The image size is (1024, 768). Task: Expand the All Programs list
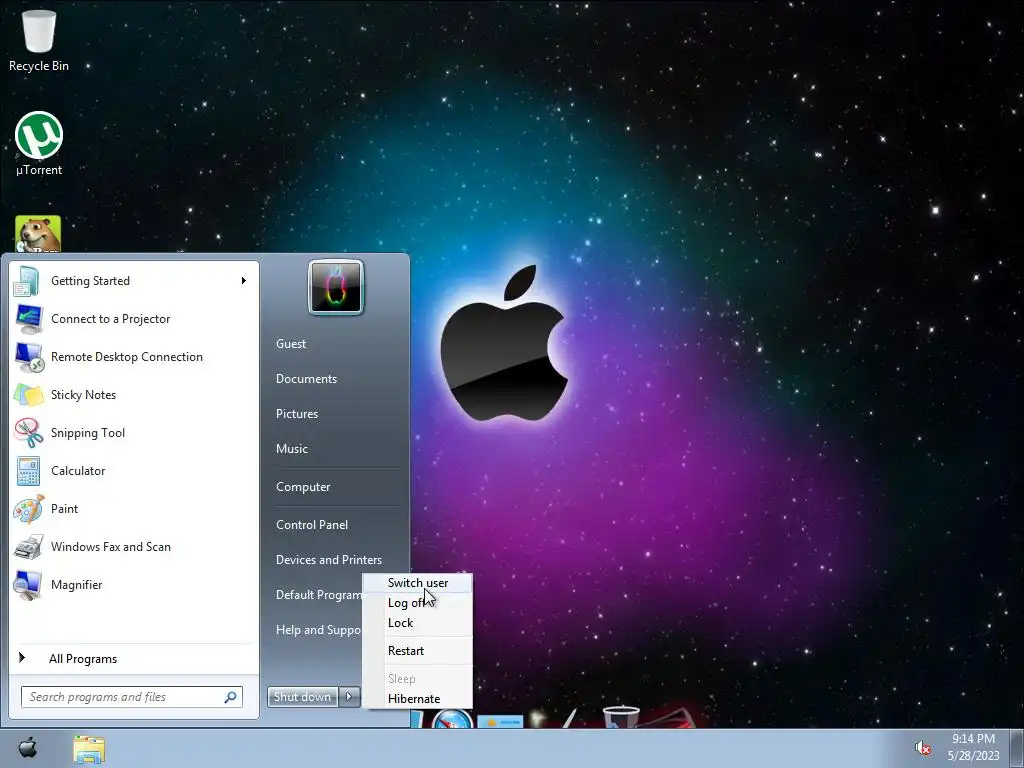click(x=134, y=658)
